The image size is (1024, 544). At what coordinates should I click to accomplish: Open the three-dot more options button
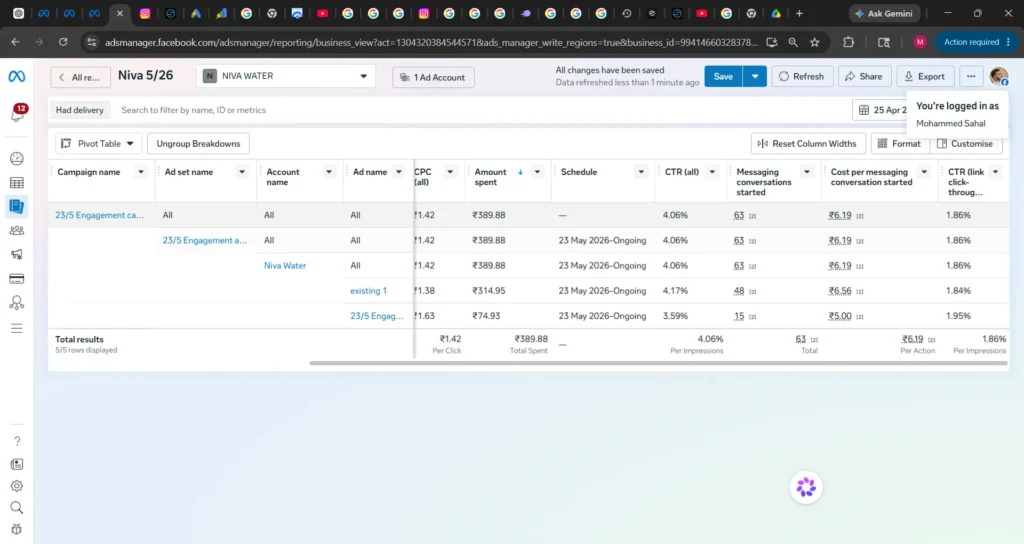pyautogui.click(x=971, y=76)
